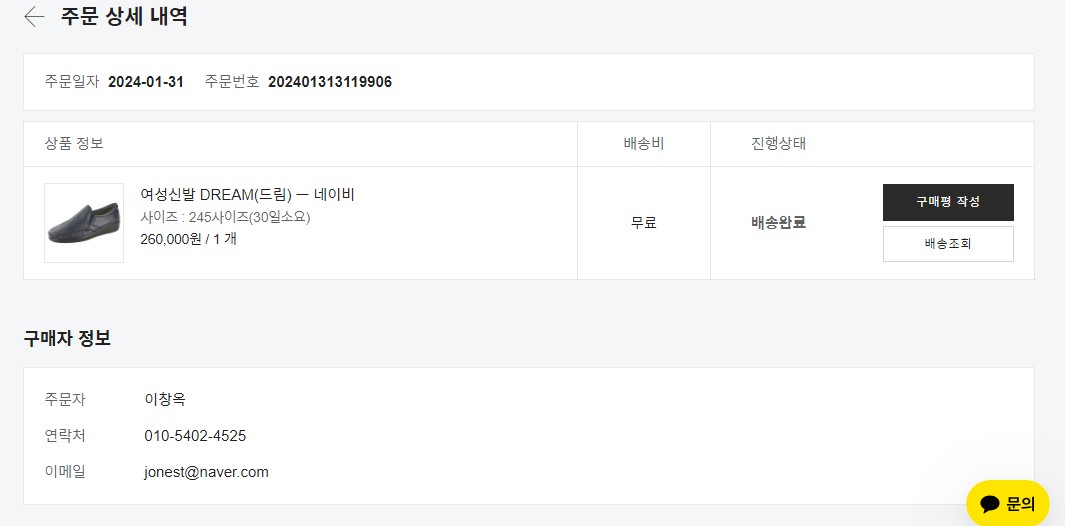
Task: Click the 배송완료 status text
Action: pos(778,223)
